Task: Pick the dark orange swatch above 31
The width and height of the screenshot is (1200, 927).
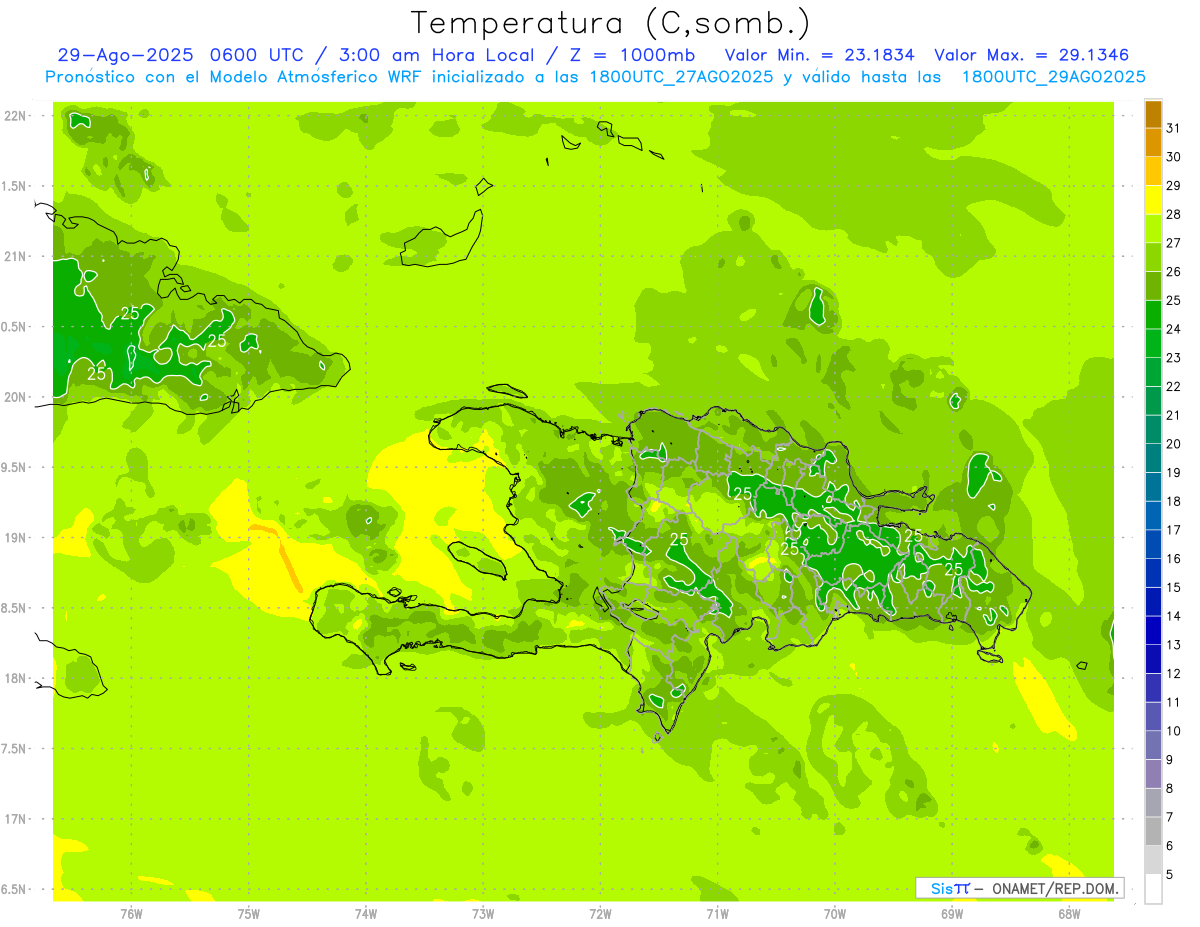Action: coord(1153,114)
